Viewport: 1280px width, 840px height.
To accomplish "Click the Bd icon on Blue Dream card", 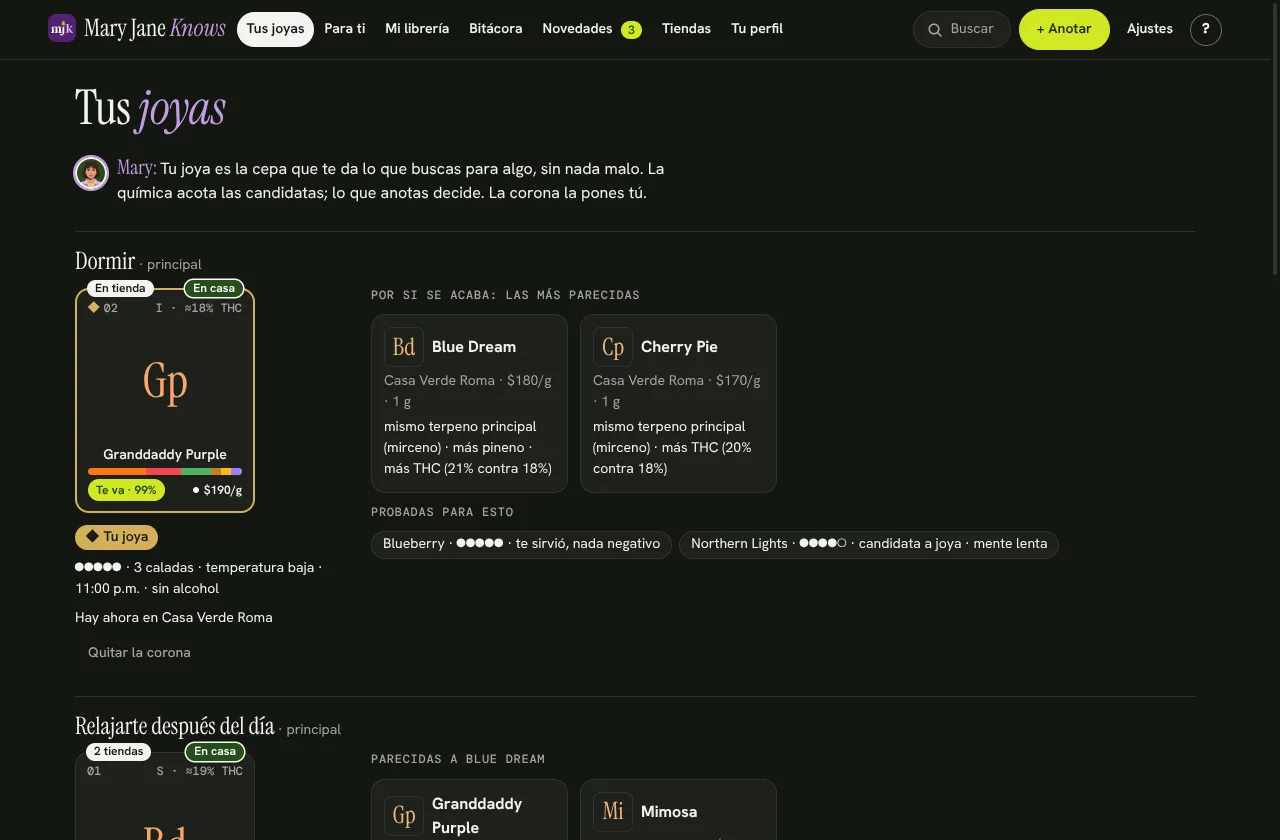I will pyautogui.click(x=404, y=347).
